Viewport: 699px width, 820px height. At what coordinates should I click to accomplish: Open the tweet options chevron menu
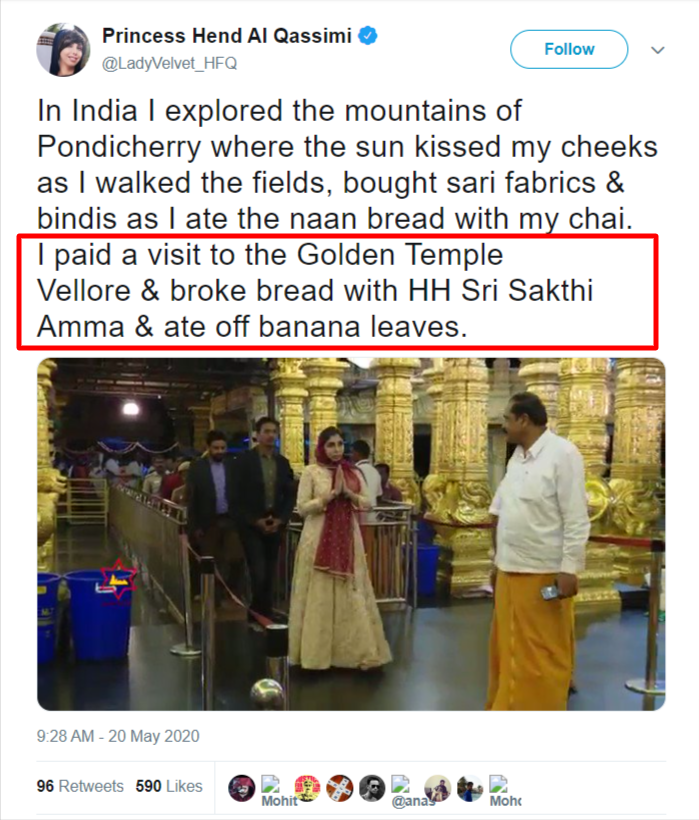click(658, 49)
